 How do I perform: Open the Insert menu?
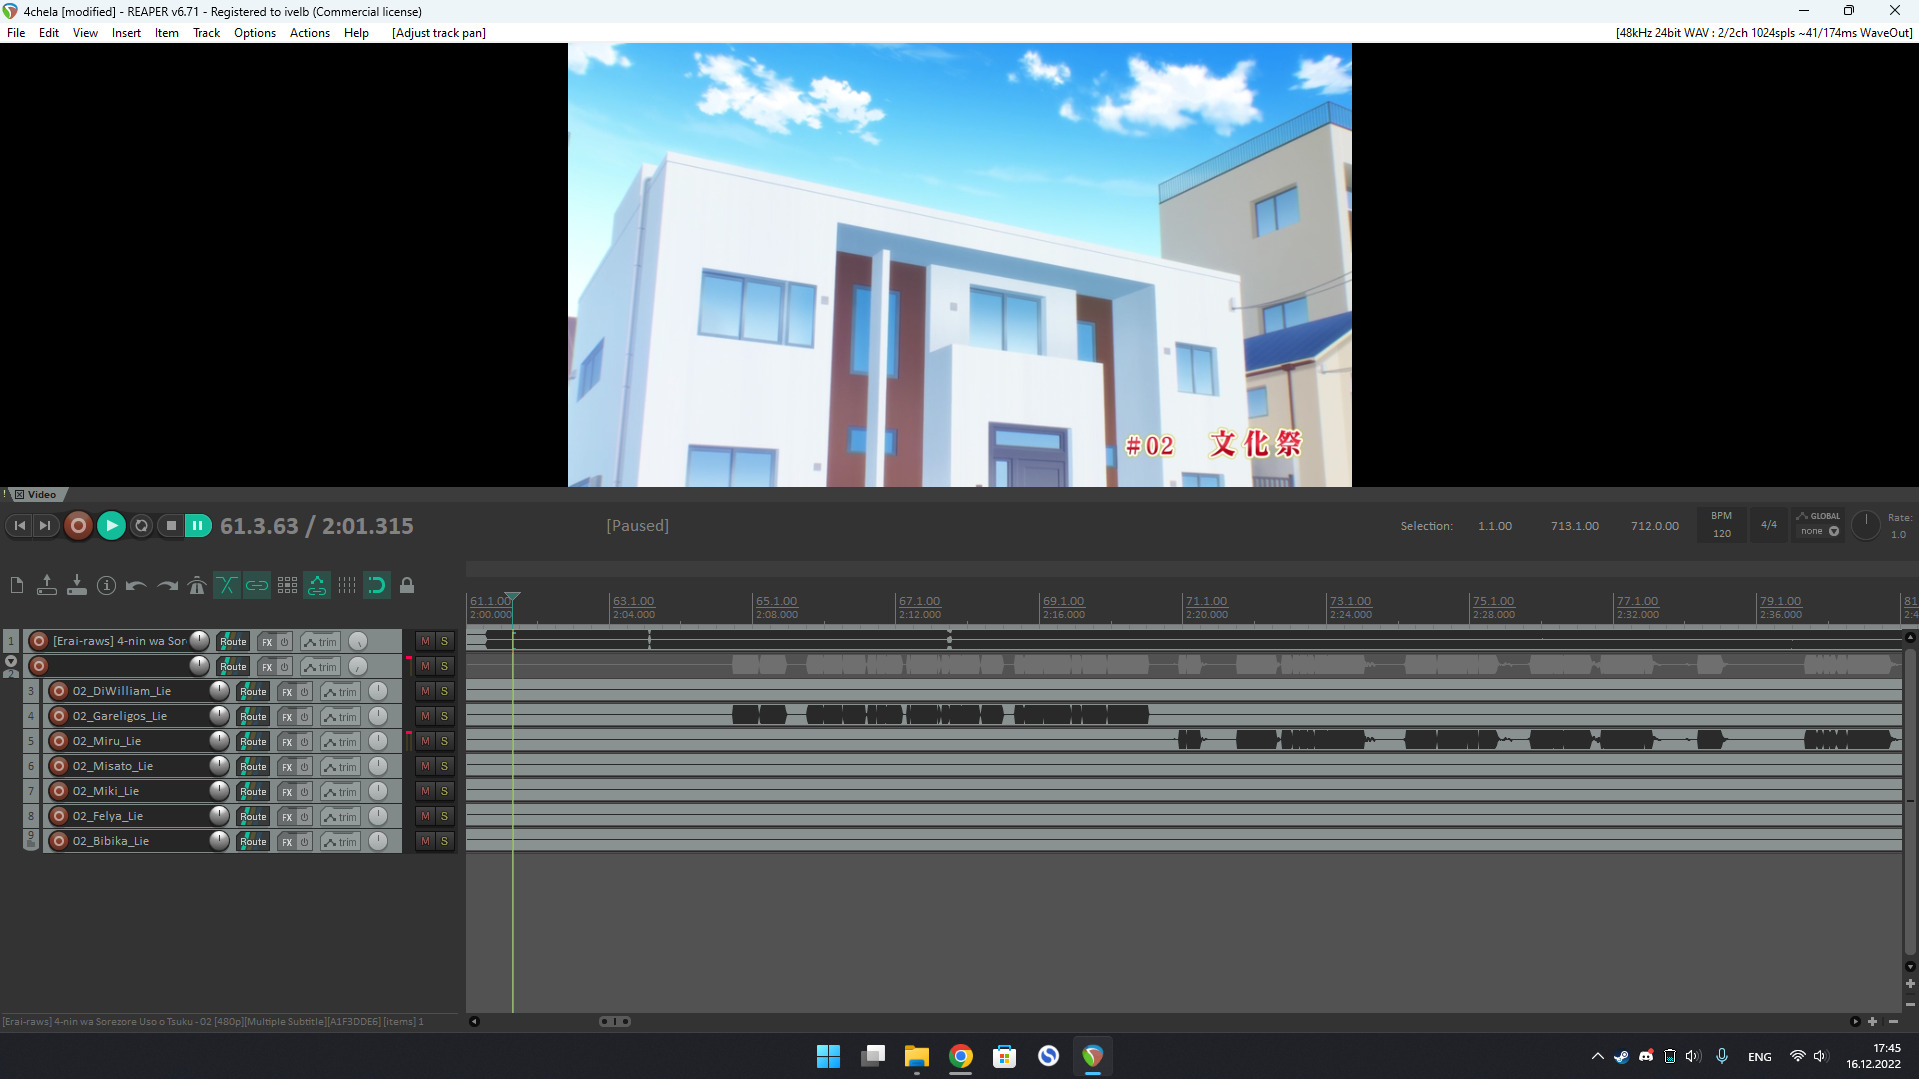point(126,33)
